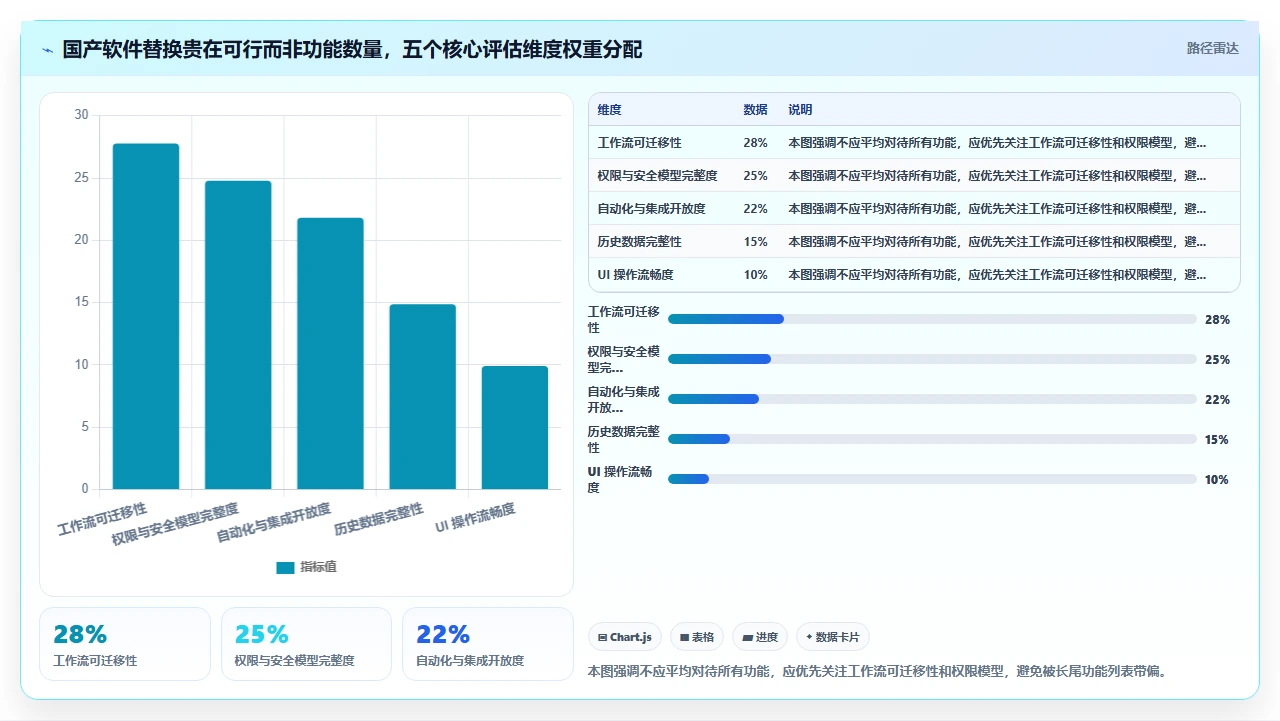Click the lightning icon beside the title
Viewport: 1280px width, 721px height.
click(x=47, y=50)
